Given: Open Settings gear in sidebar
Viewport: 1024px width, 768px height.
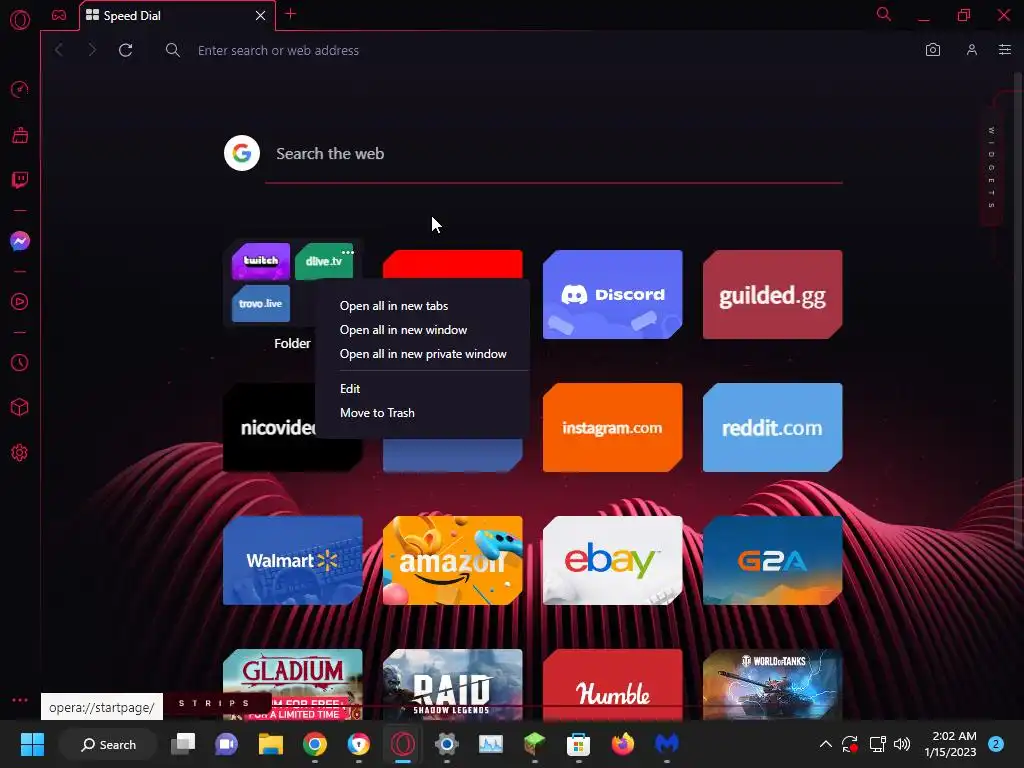Looking at the screenshot, I should point(20,453).
